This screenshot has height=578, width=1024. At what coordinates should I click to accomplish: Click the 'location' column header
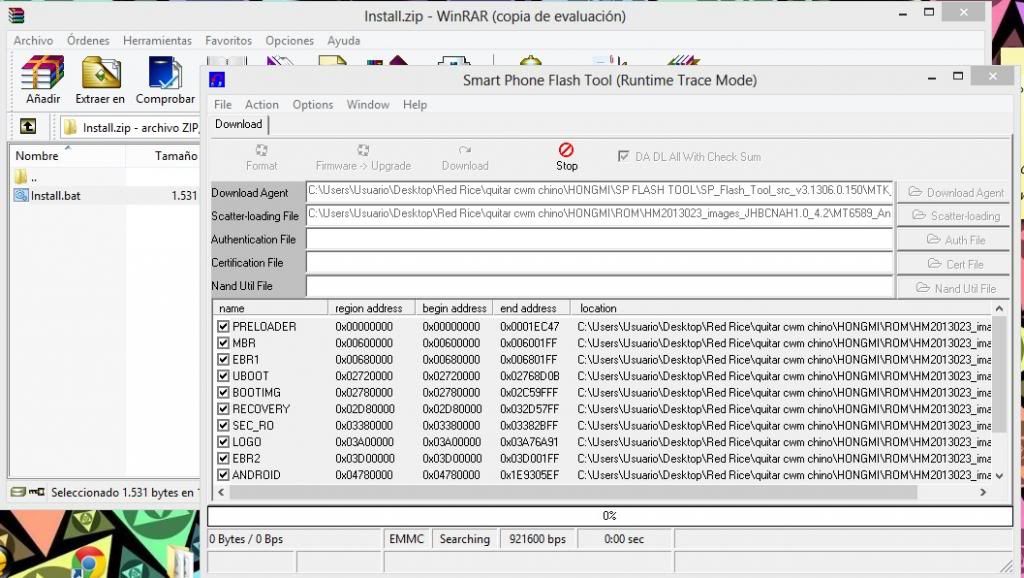tap(781, 308)
